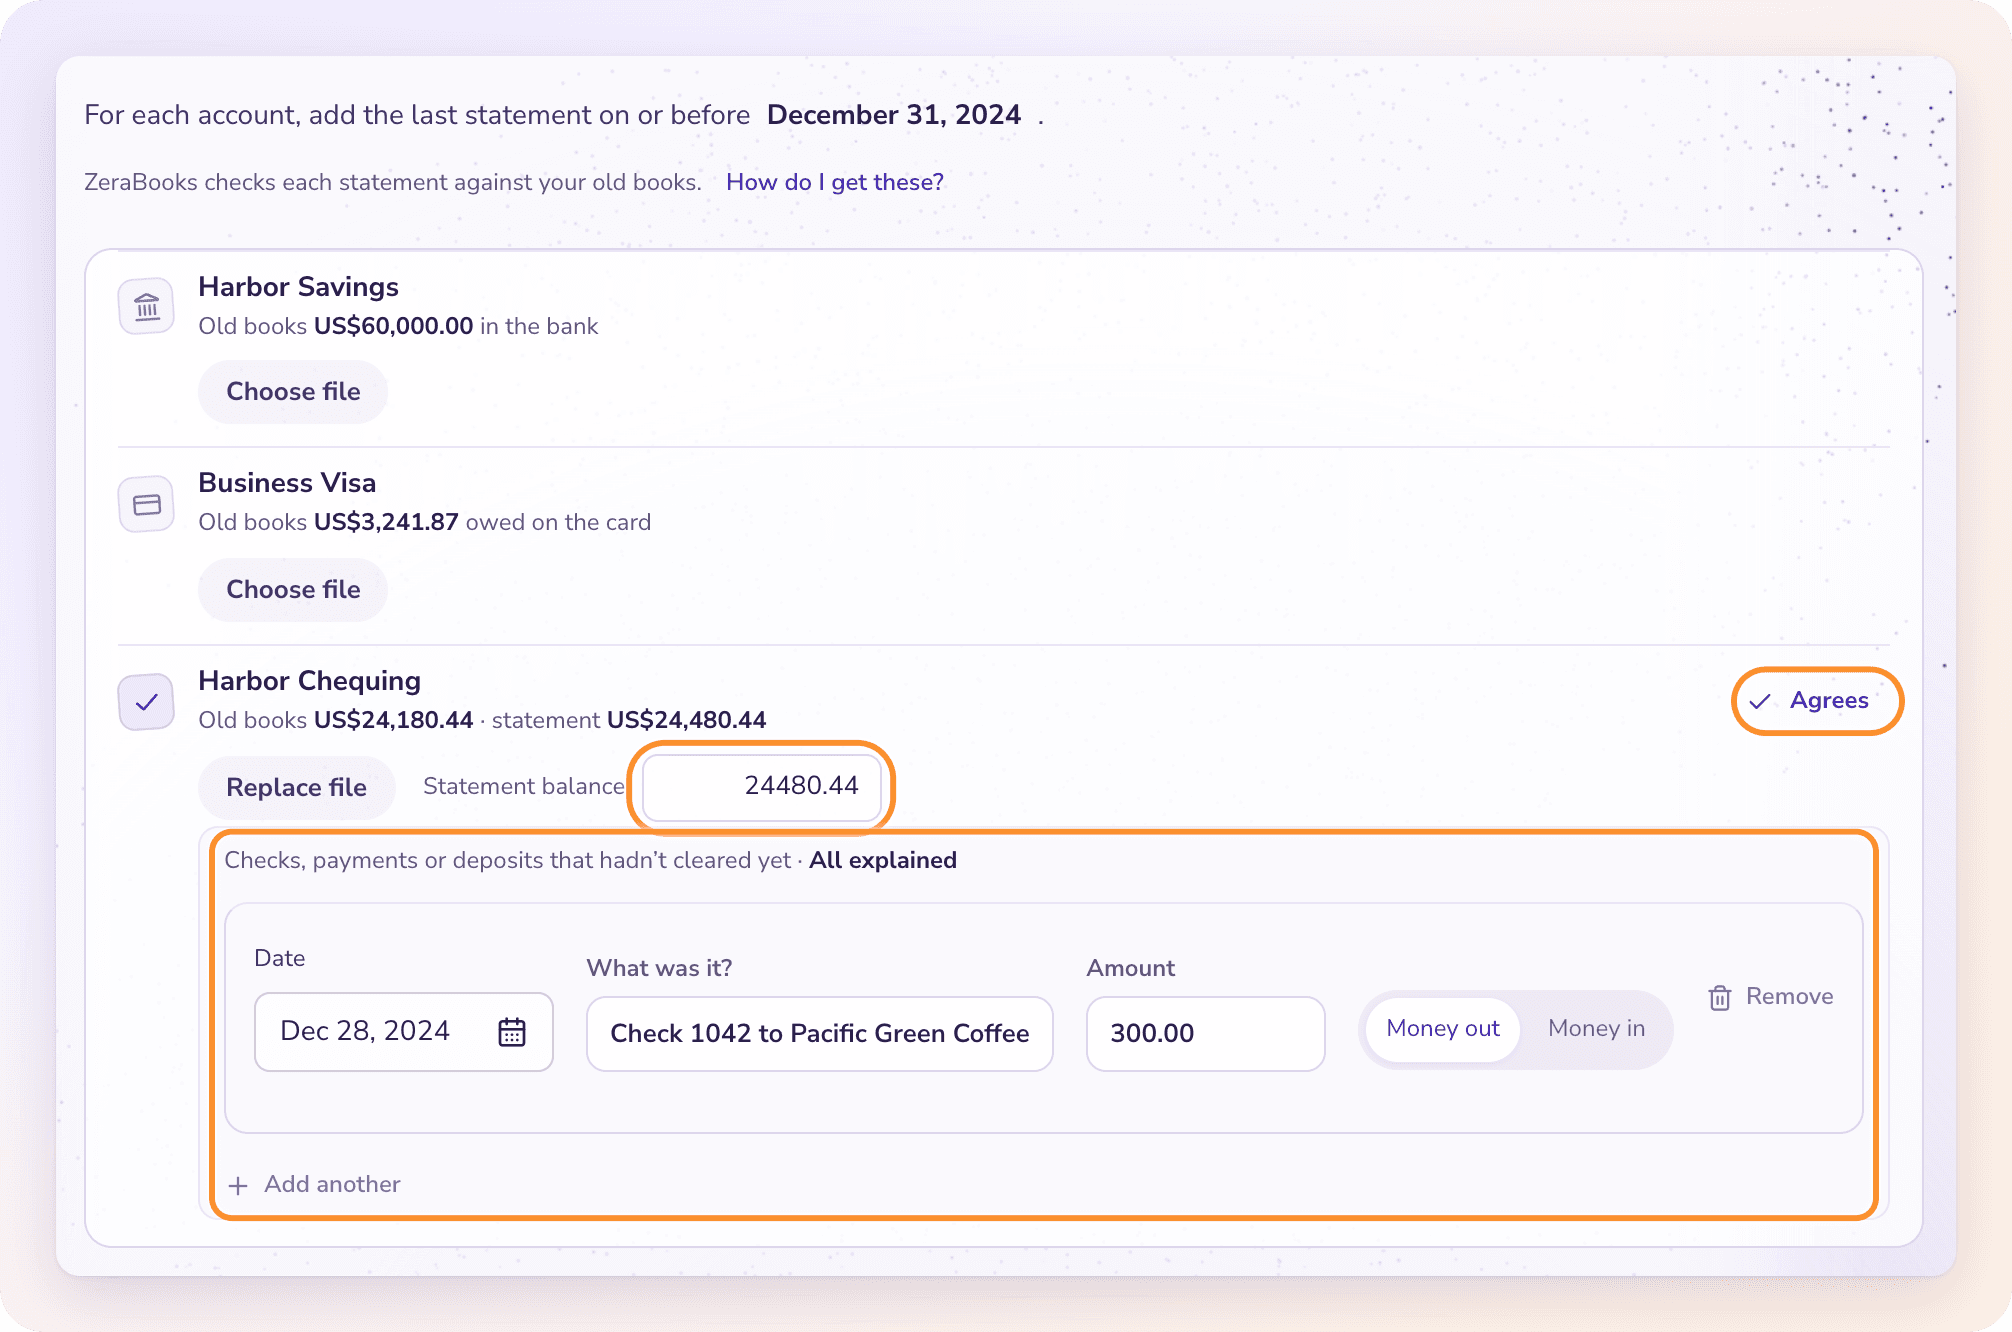
Task: Click the Agrees status checkmark
Action: pyautogui.click(x=1760, y=701)
